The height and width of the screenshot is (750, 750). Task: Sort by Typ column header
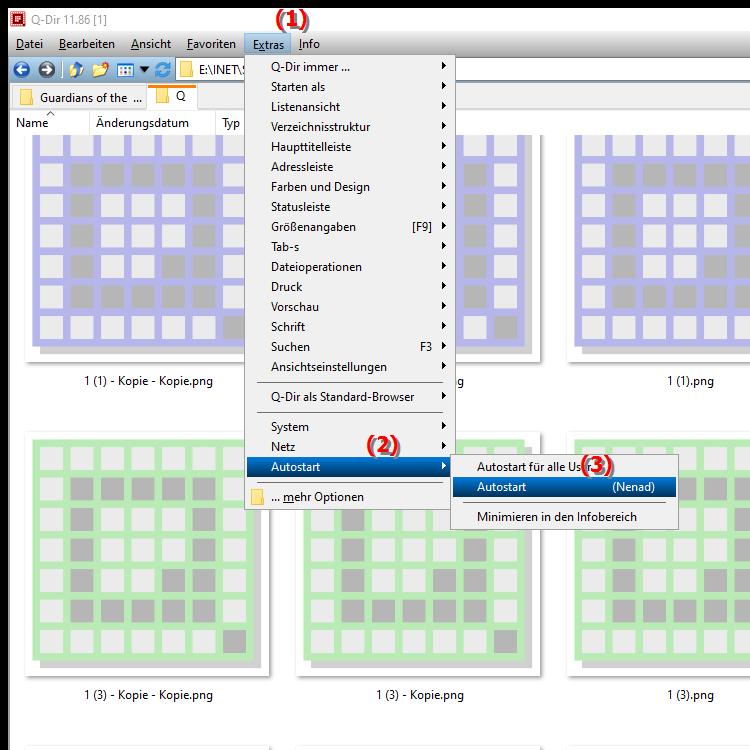(231, 123)
